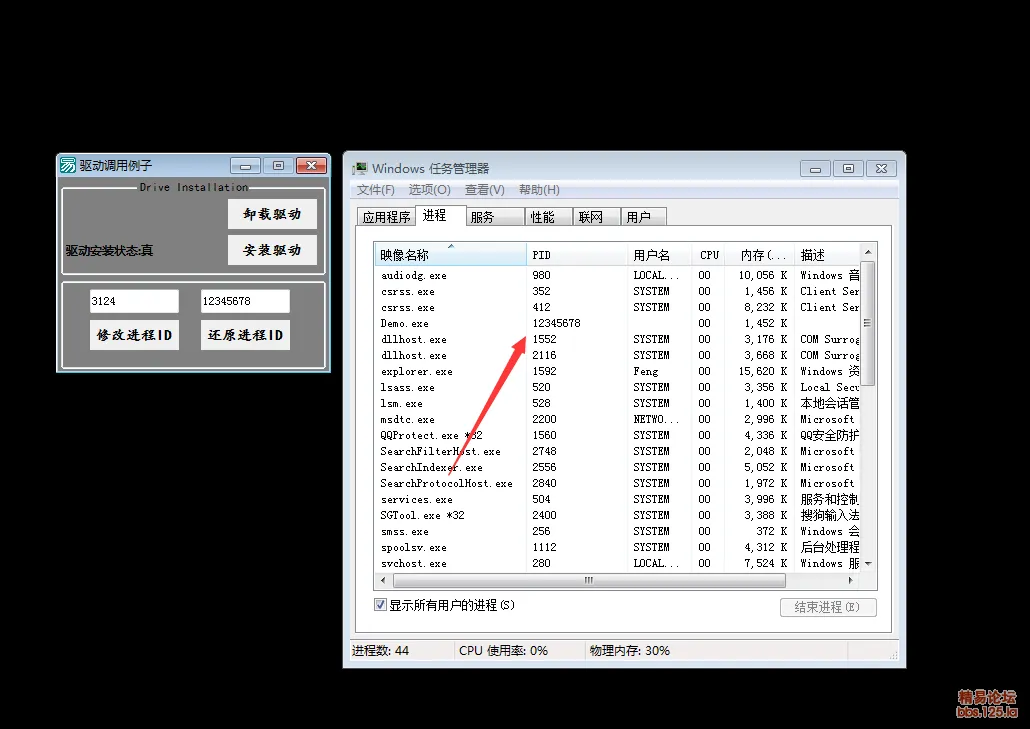Switch to the 性能 tab
This screenshot has height=729, width=1030.
[x=544, y=215]
